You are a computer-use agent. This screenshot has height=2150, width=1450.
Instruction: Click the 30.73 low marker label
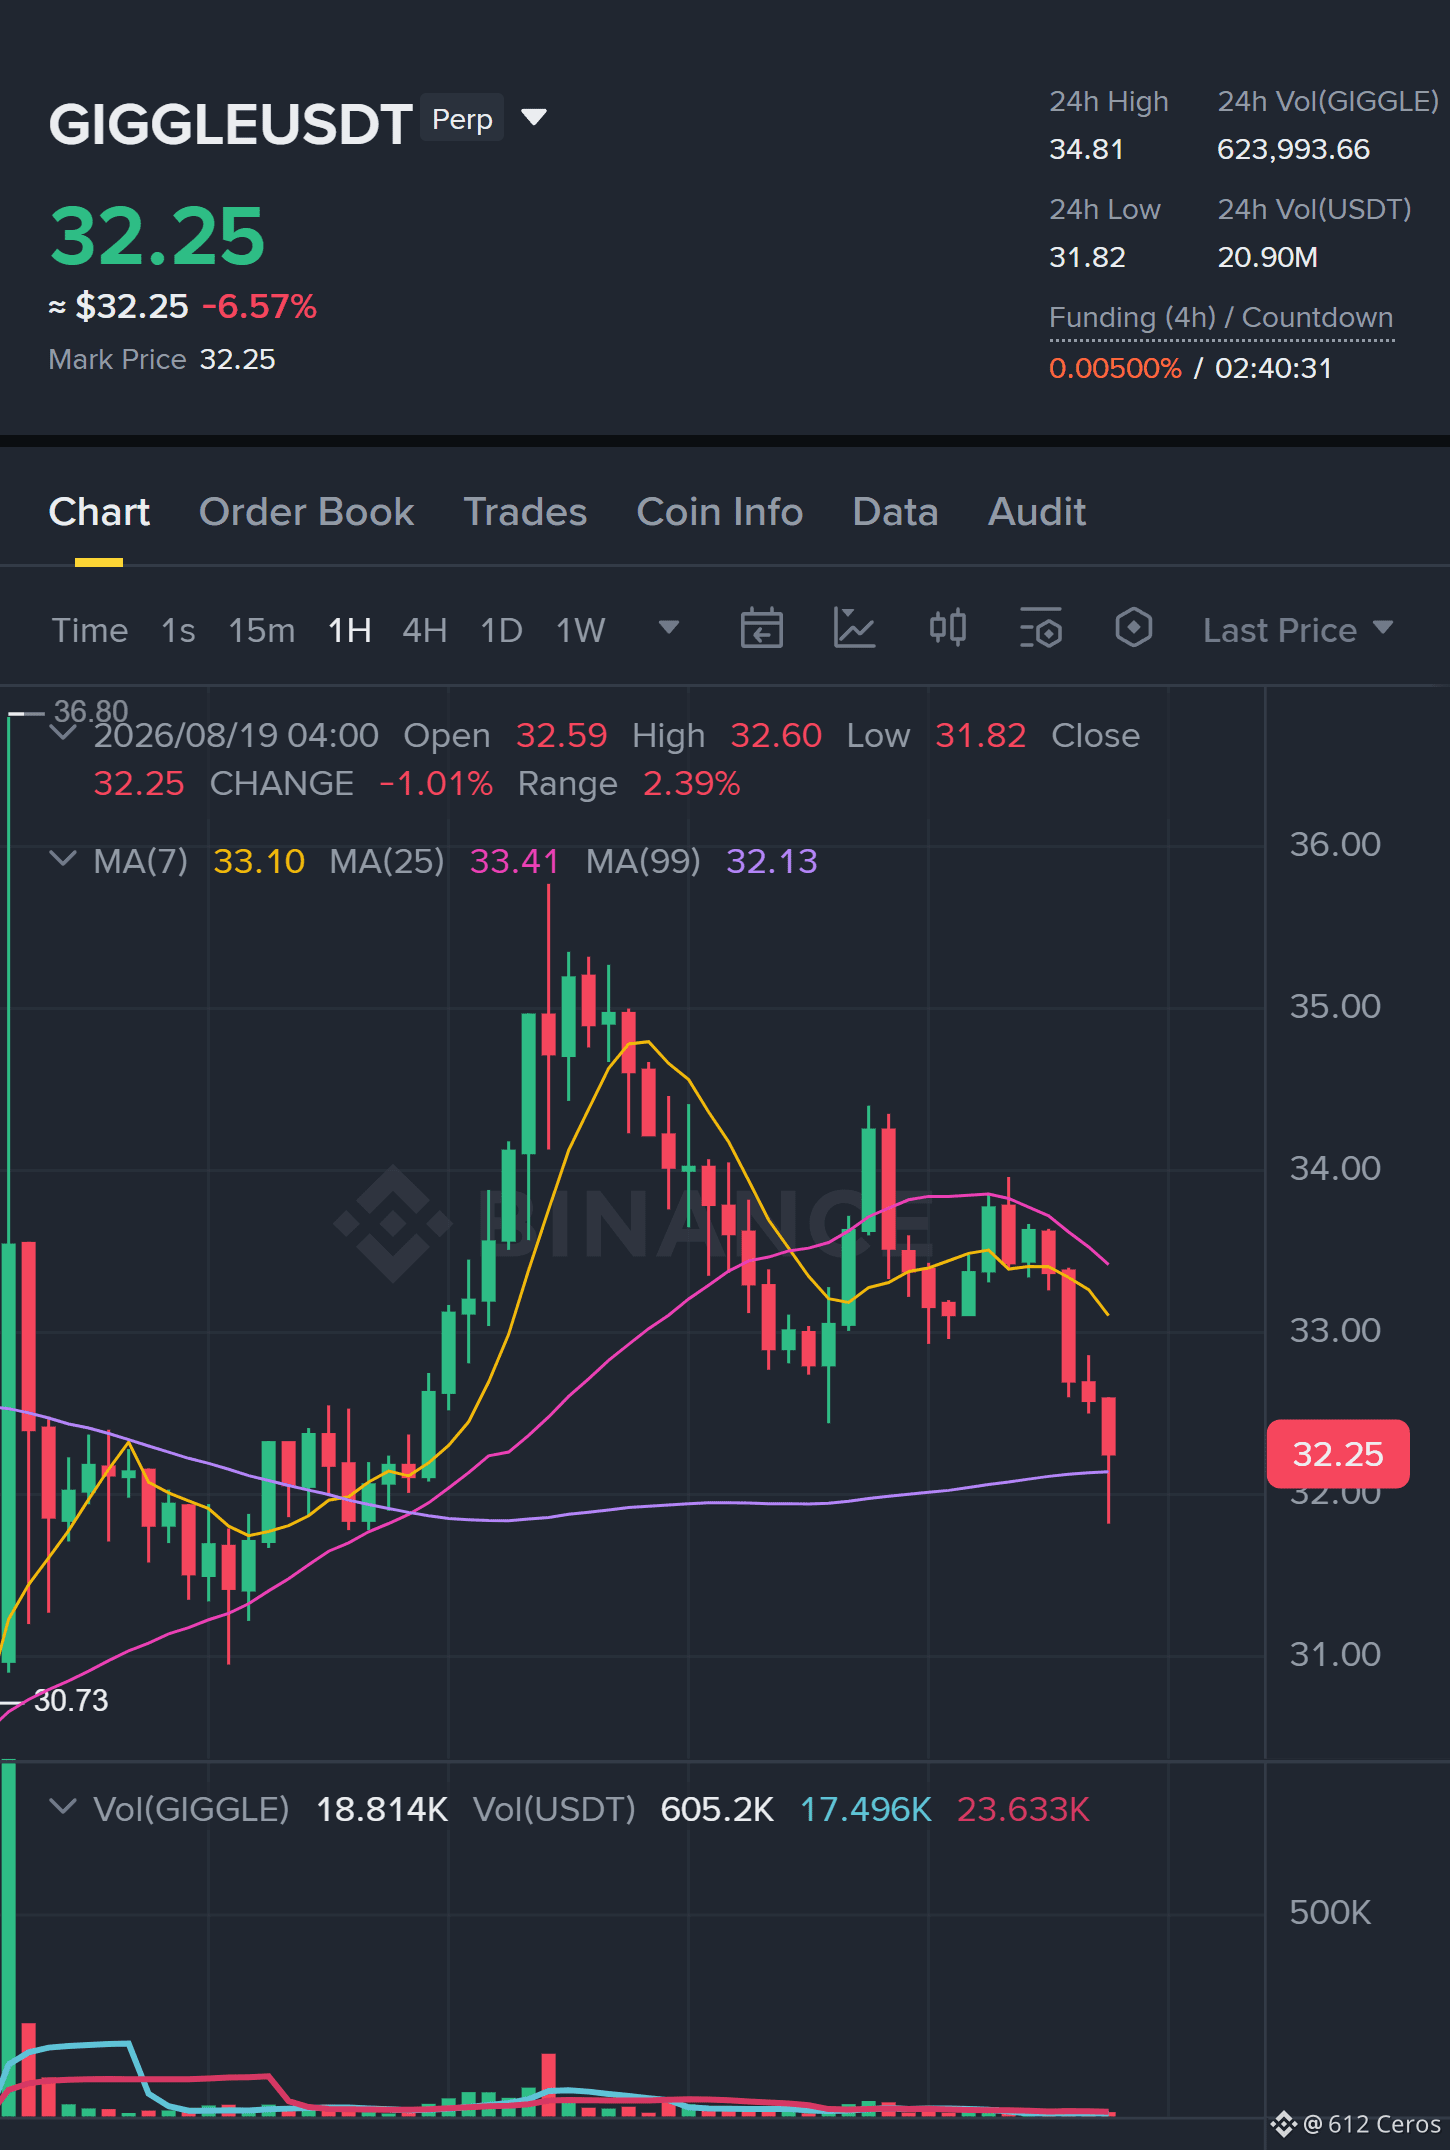[x=71, y=1700]
